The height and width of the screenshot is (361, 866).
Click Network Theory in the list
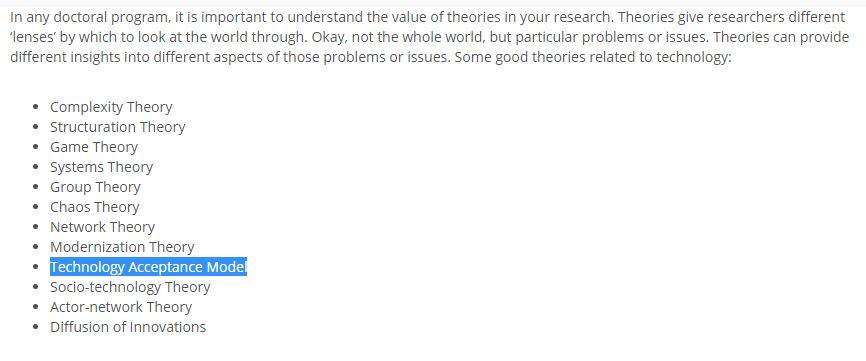pyautogui.click(x=102, y=227)
